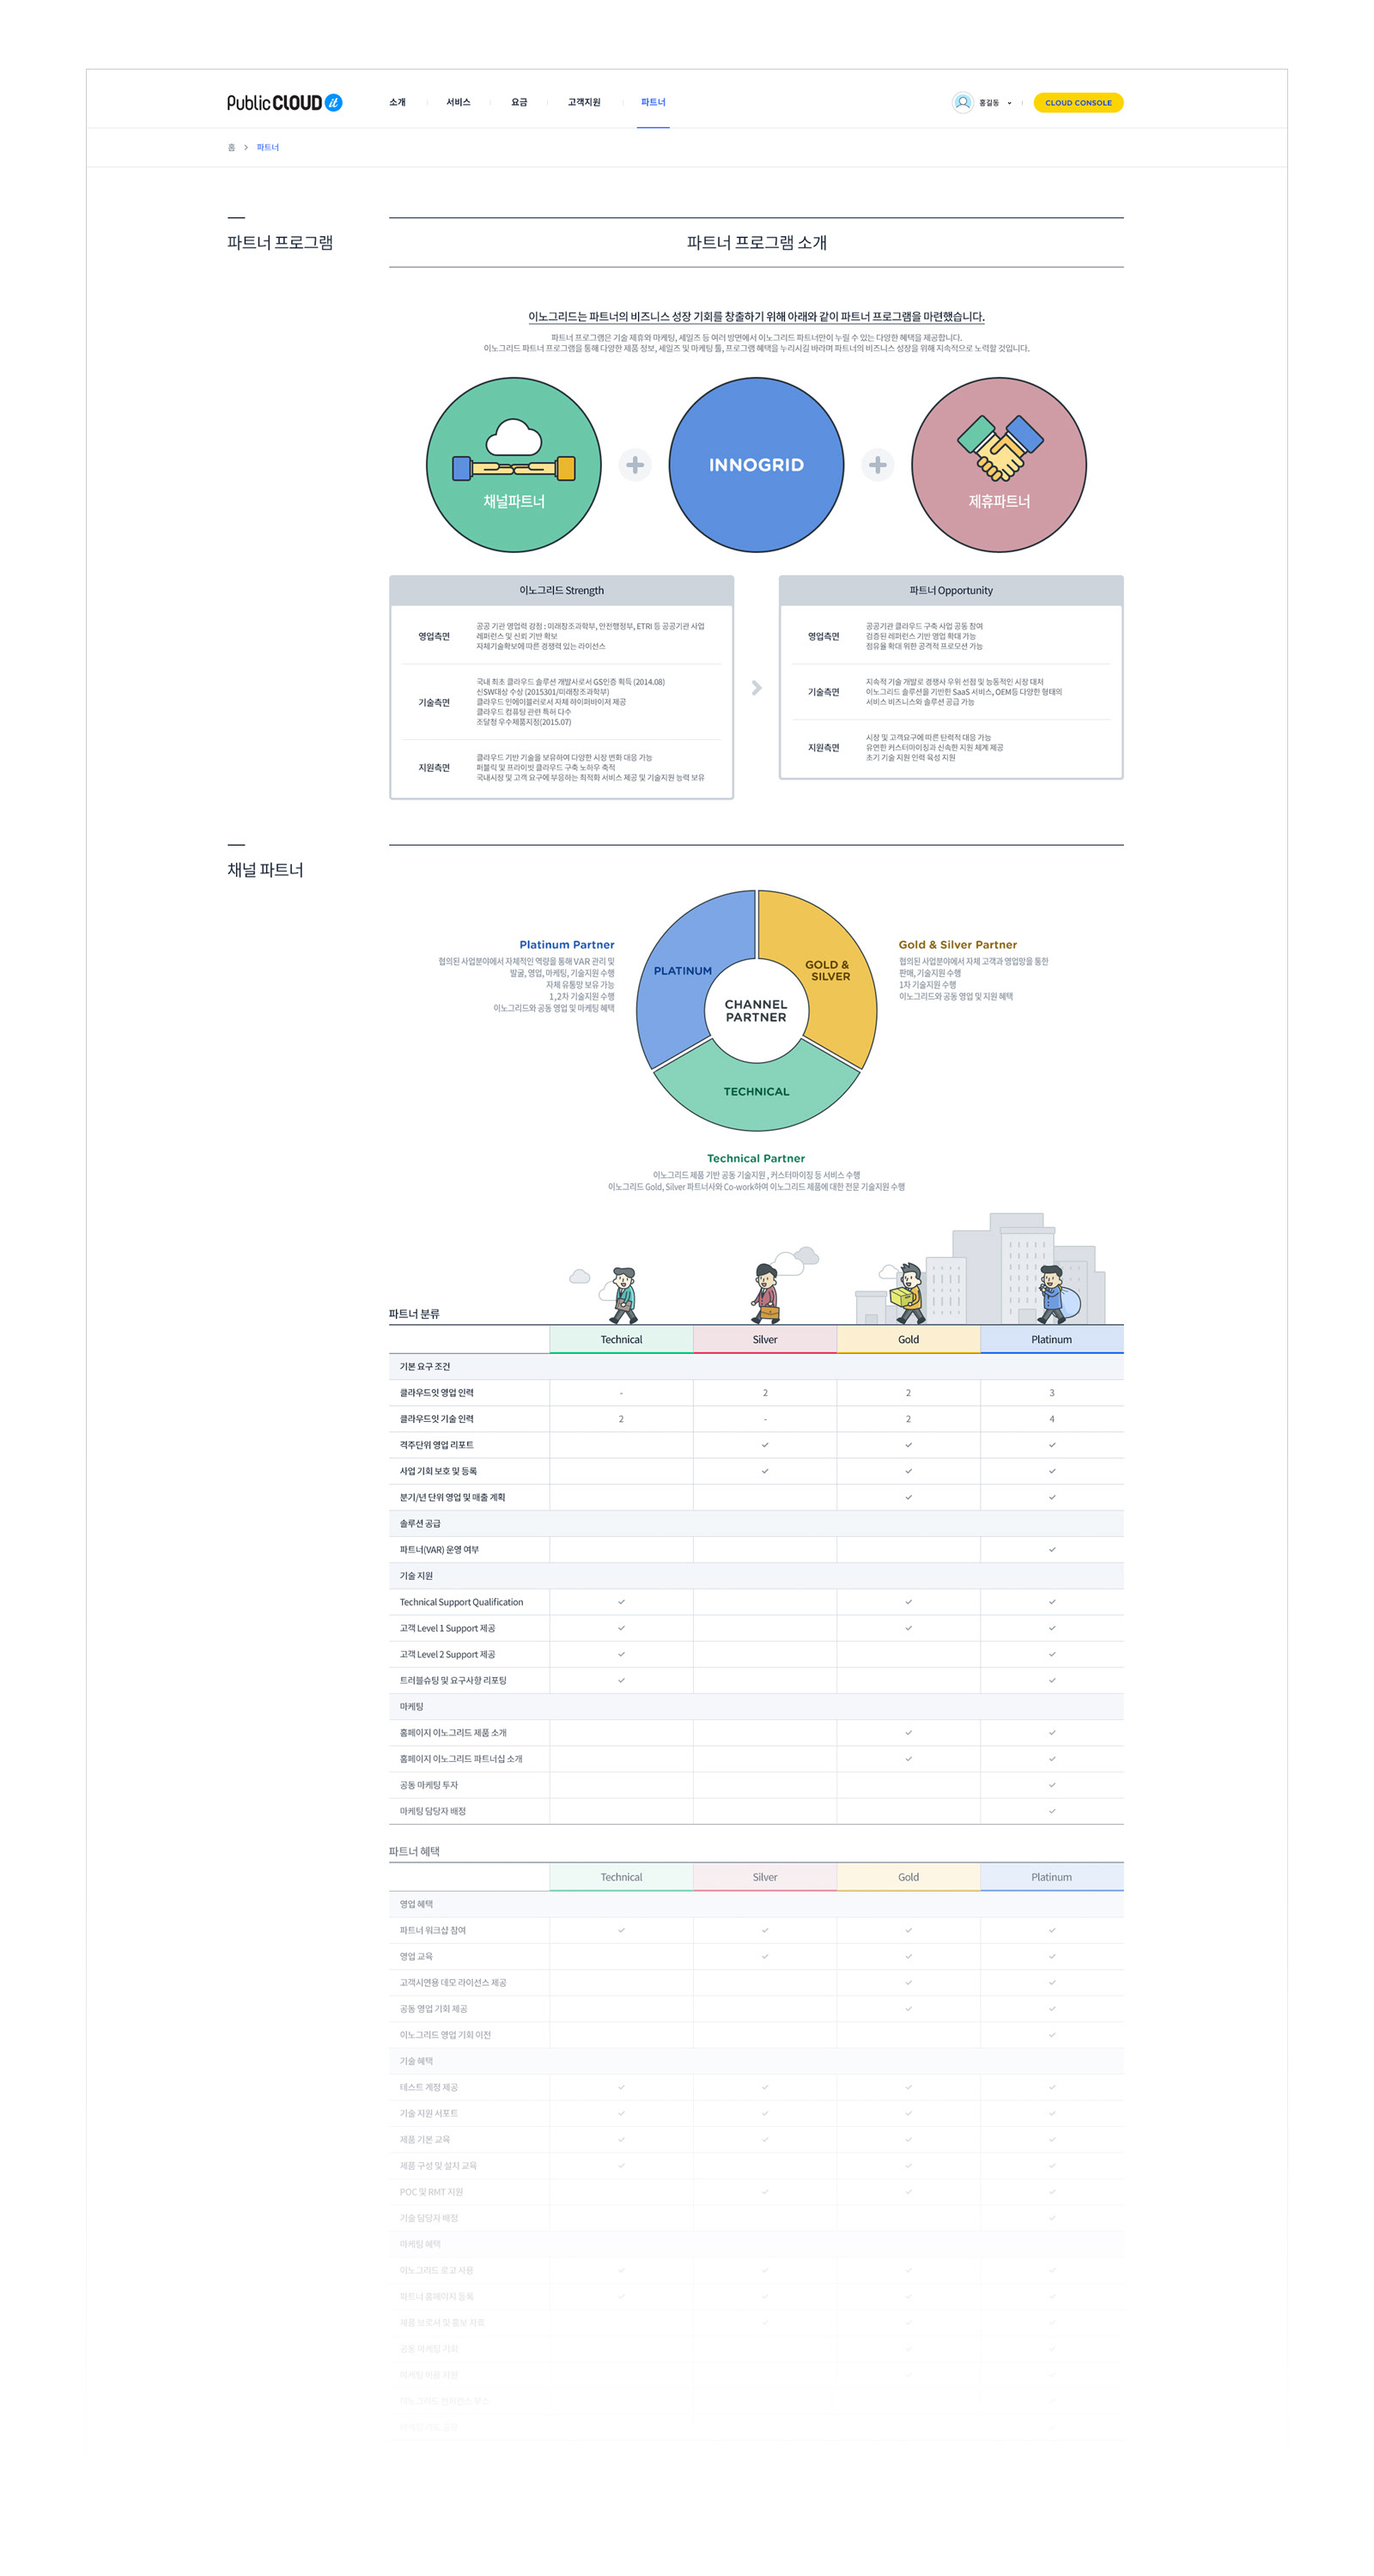
Task: Click 홈페이지 이노그리드 제품 소개 Gold checkmark
Action: click(x=908, y=1732)
